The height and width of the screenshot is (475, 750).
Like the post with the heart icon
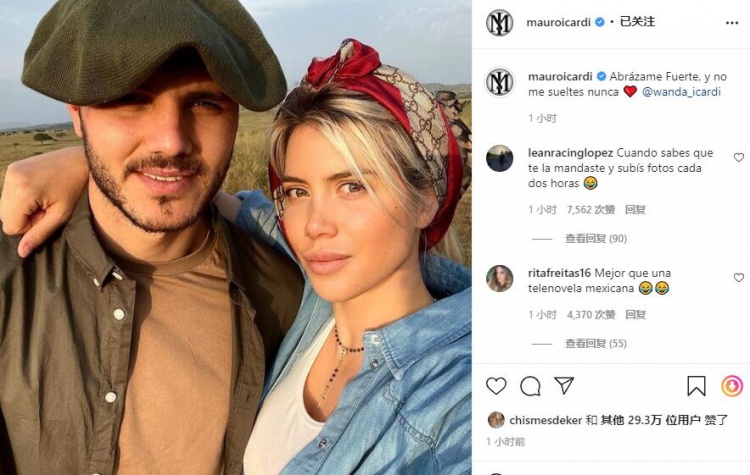pyautogui.click(x=496, y=386)
